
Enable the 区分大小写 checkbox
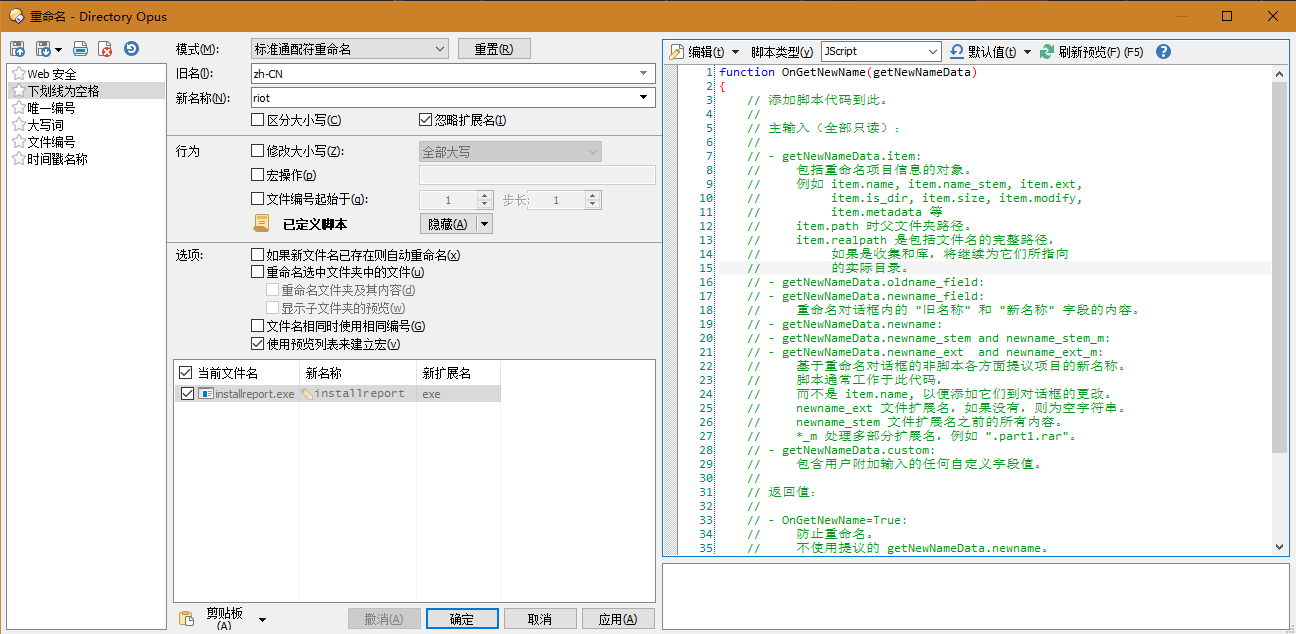(258, 121)
